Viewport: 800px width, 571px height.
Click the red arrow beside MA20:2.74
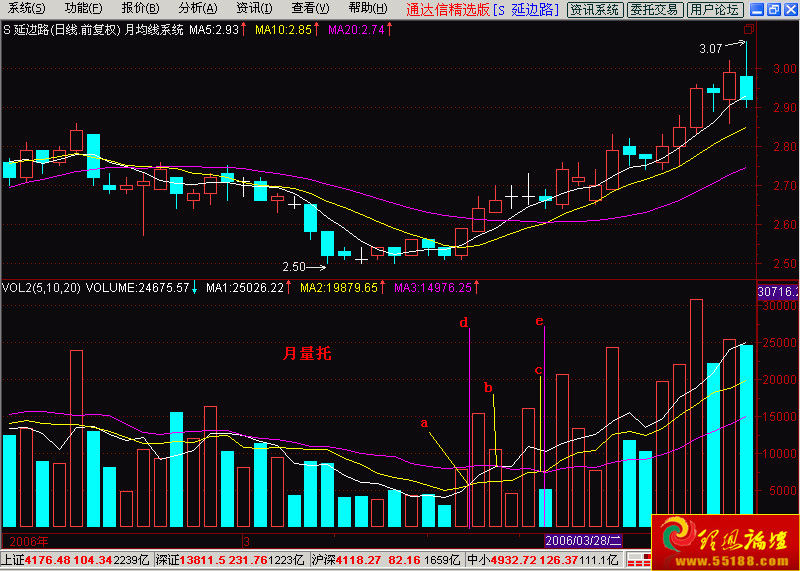388,29
